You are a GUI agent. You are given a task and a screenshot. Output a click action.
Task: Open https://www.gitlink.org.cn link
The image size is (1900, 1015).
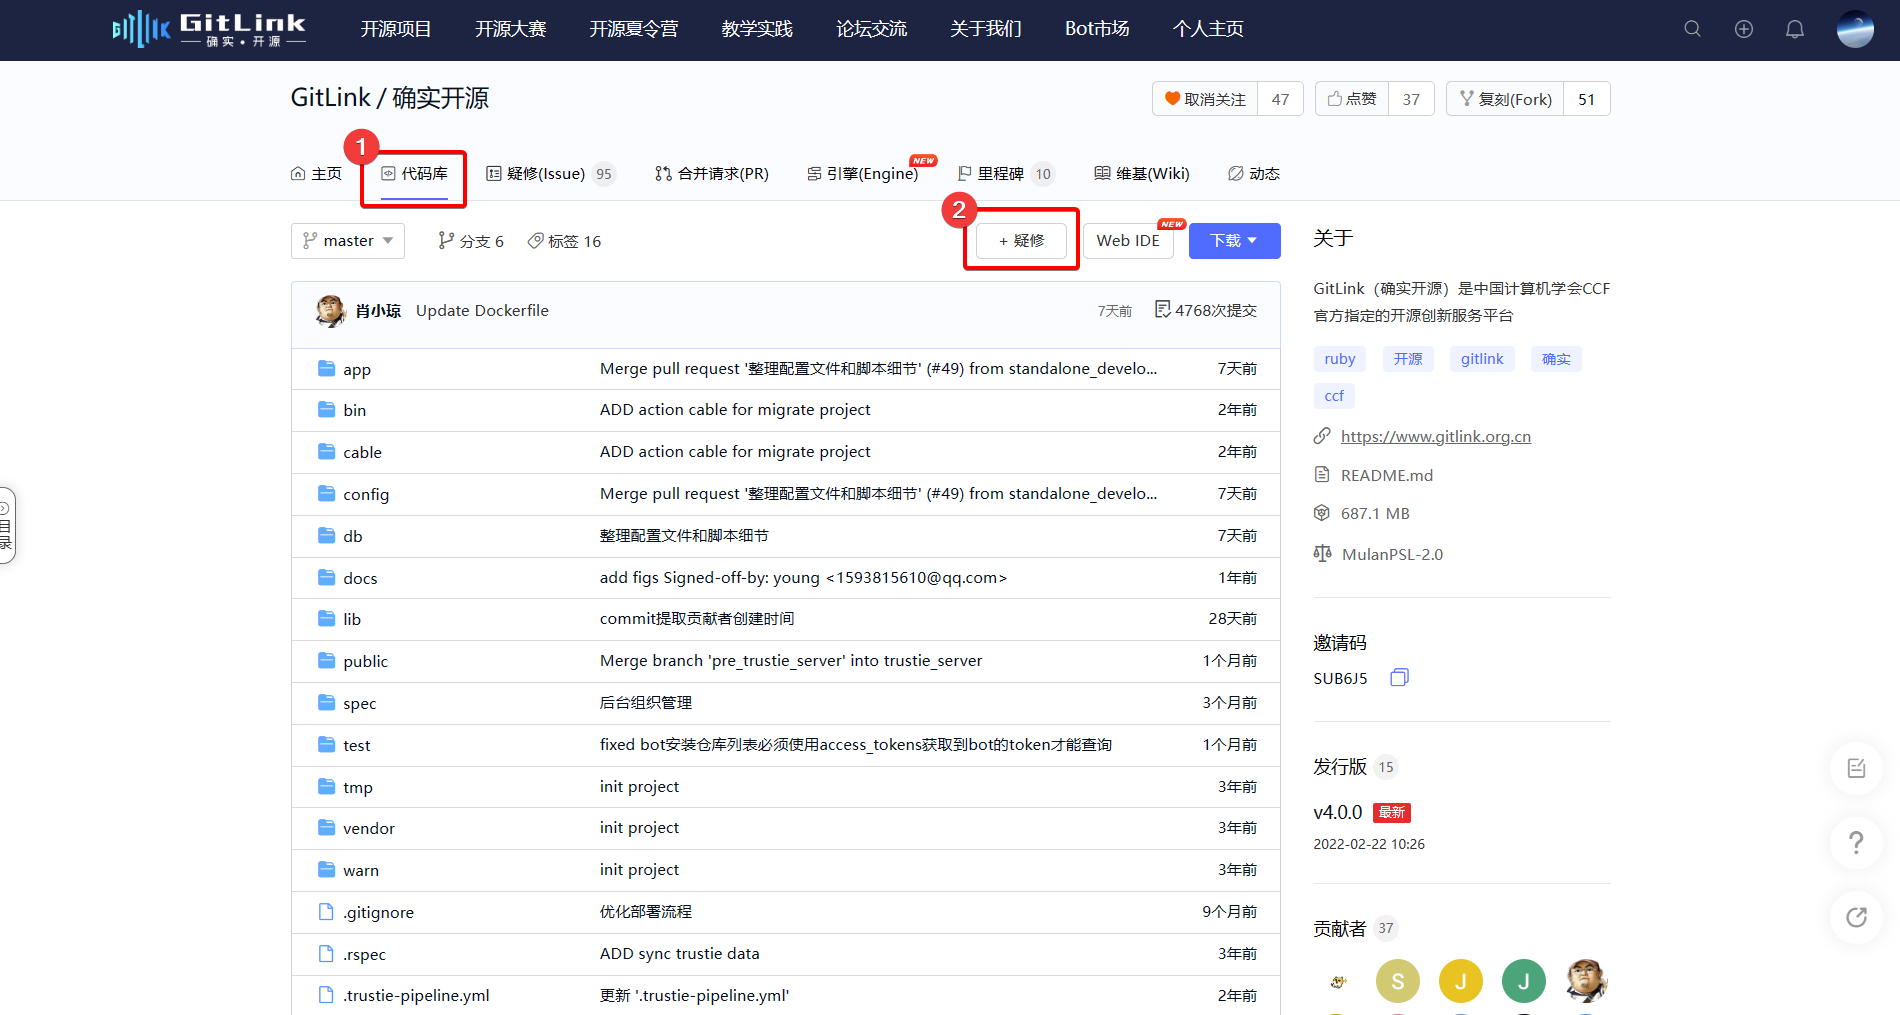[1435, 436]
